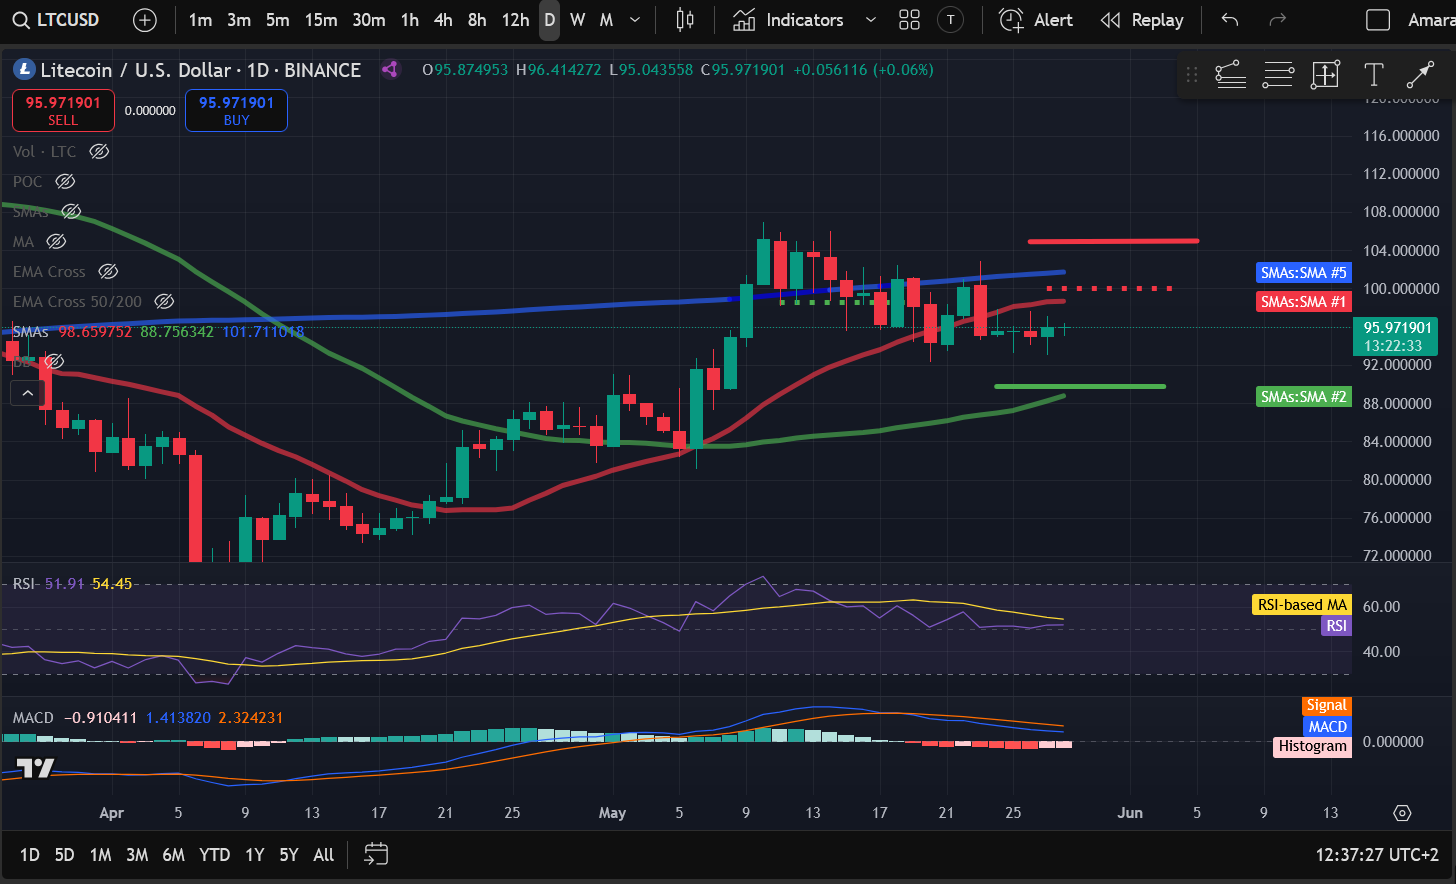The width and height of the screenshot is (1456, 884).
Task: Open the Indicators favorites dropdown arrow
Action: pyautogui.click(x=870, y=20)
